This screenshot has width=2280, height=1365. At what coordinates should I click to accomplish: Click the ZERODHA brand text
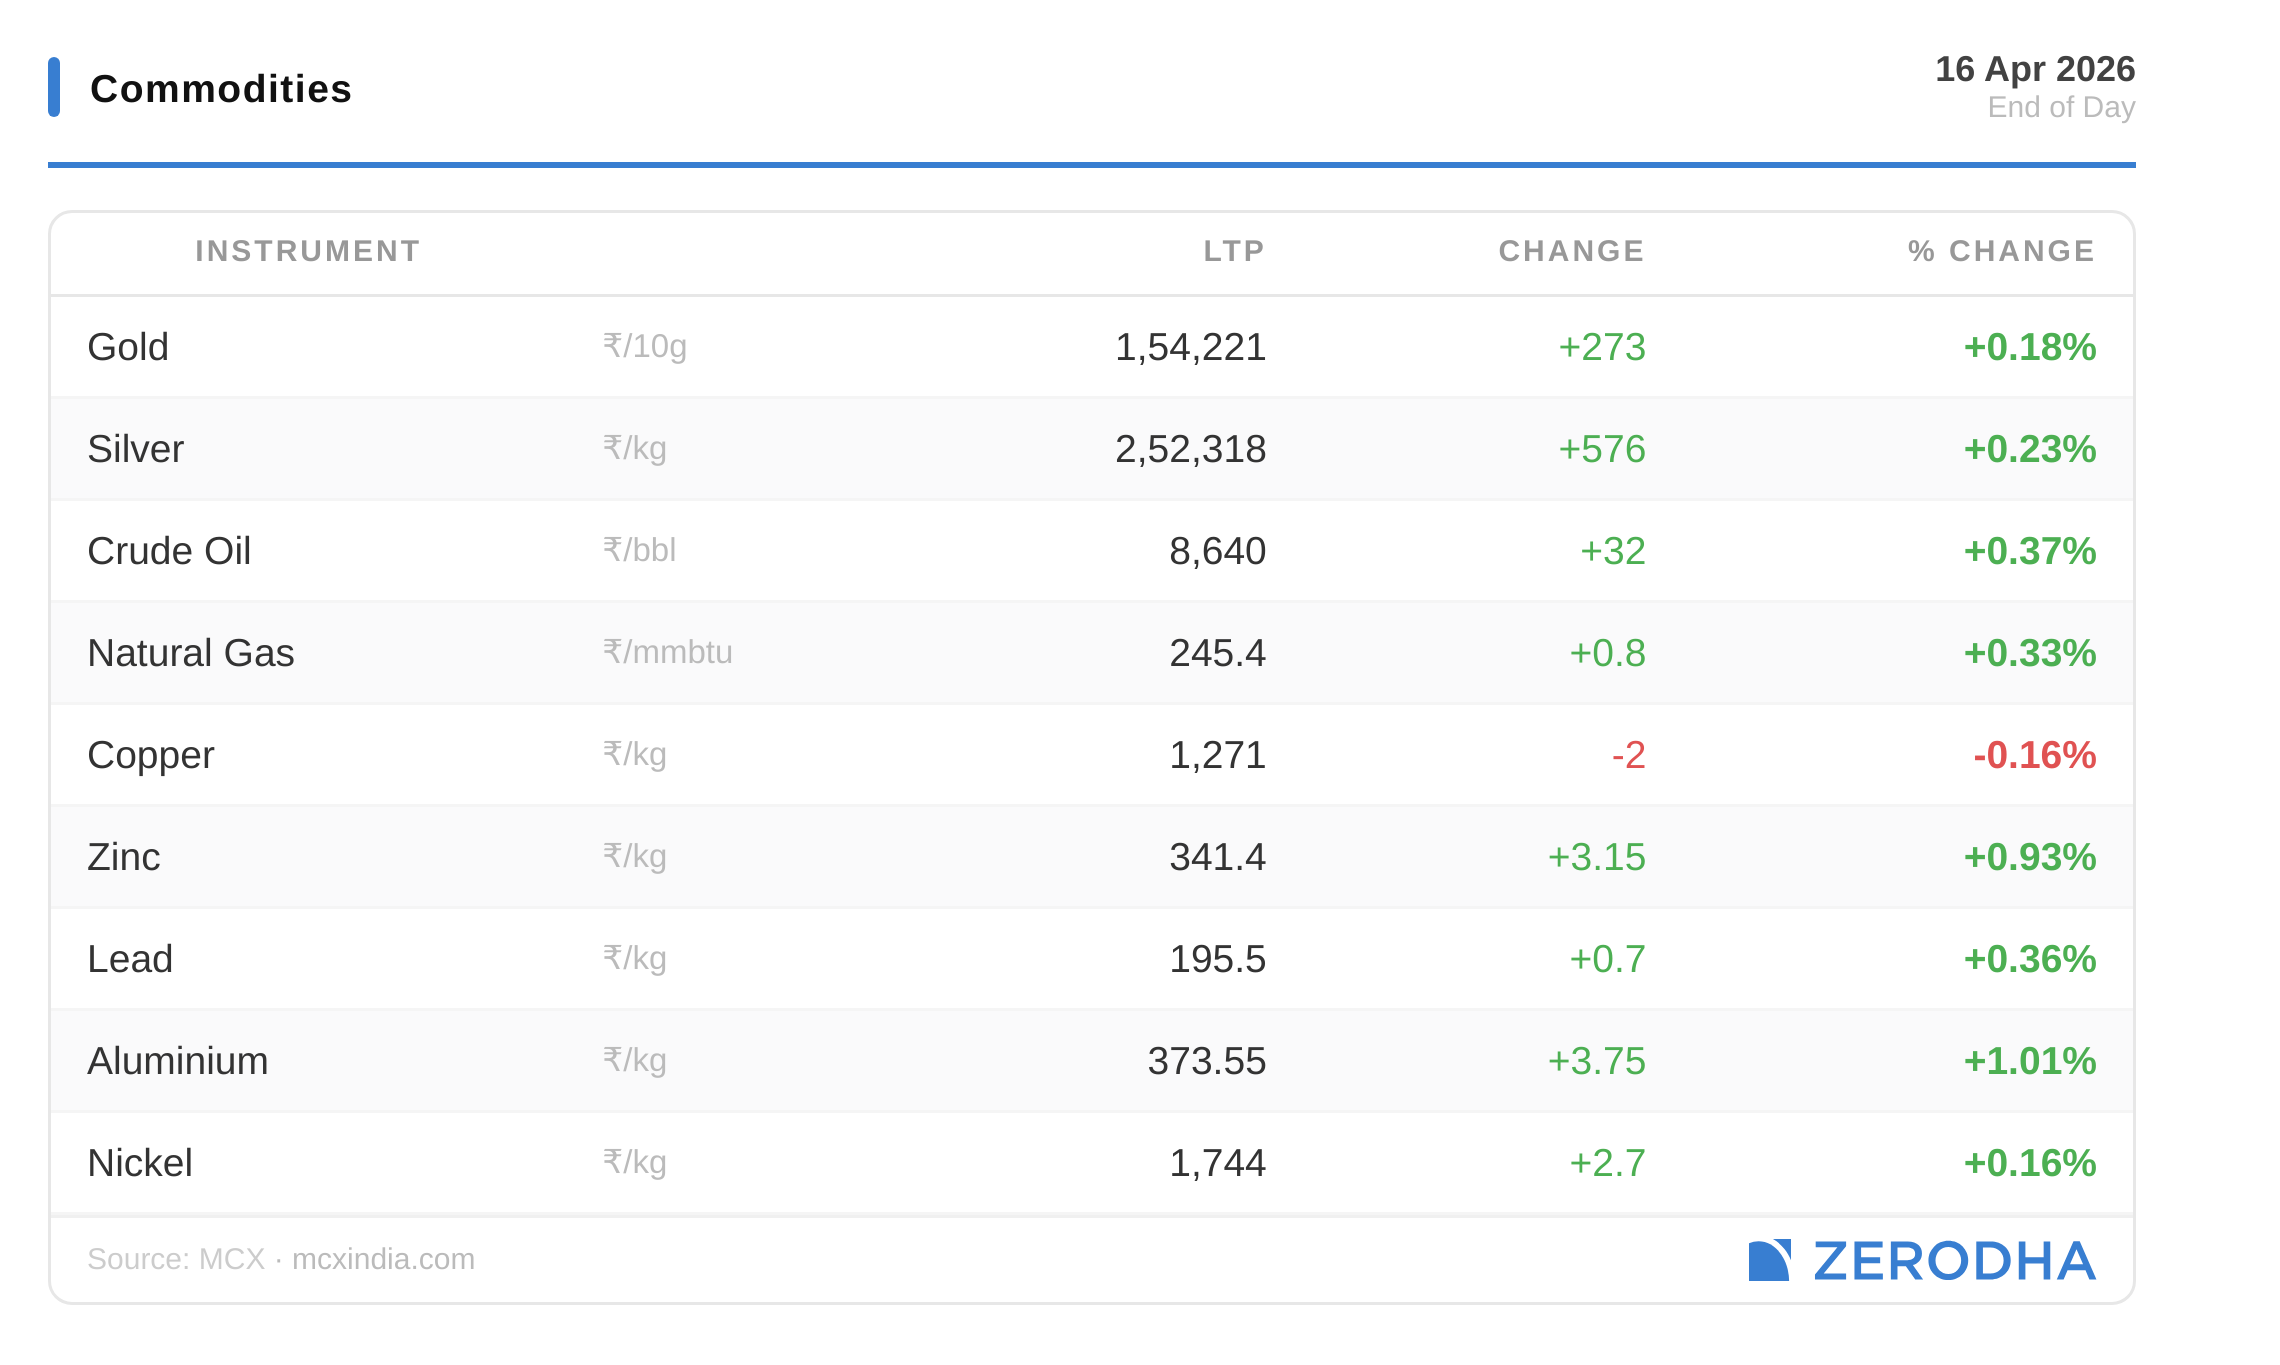[1954, 1261]
